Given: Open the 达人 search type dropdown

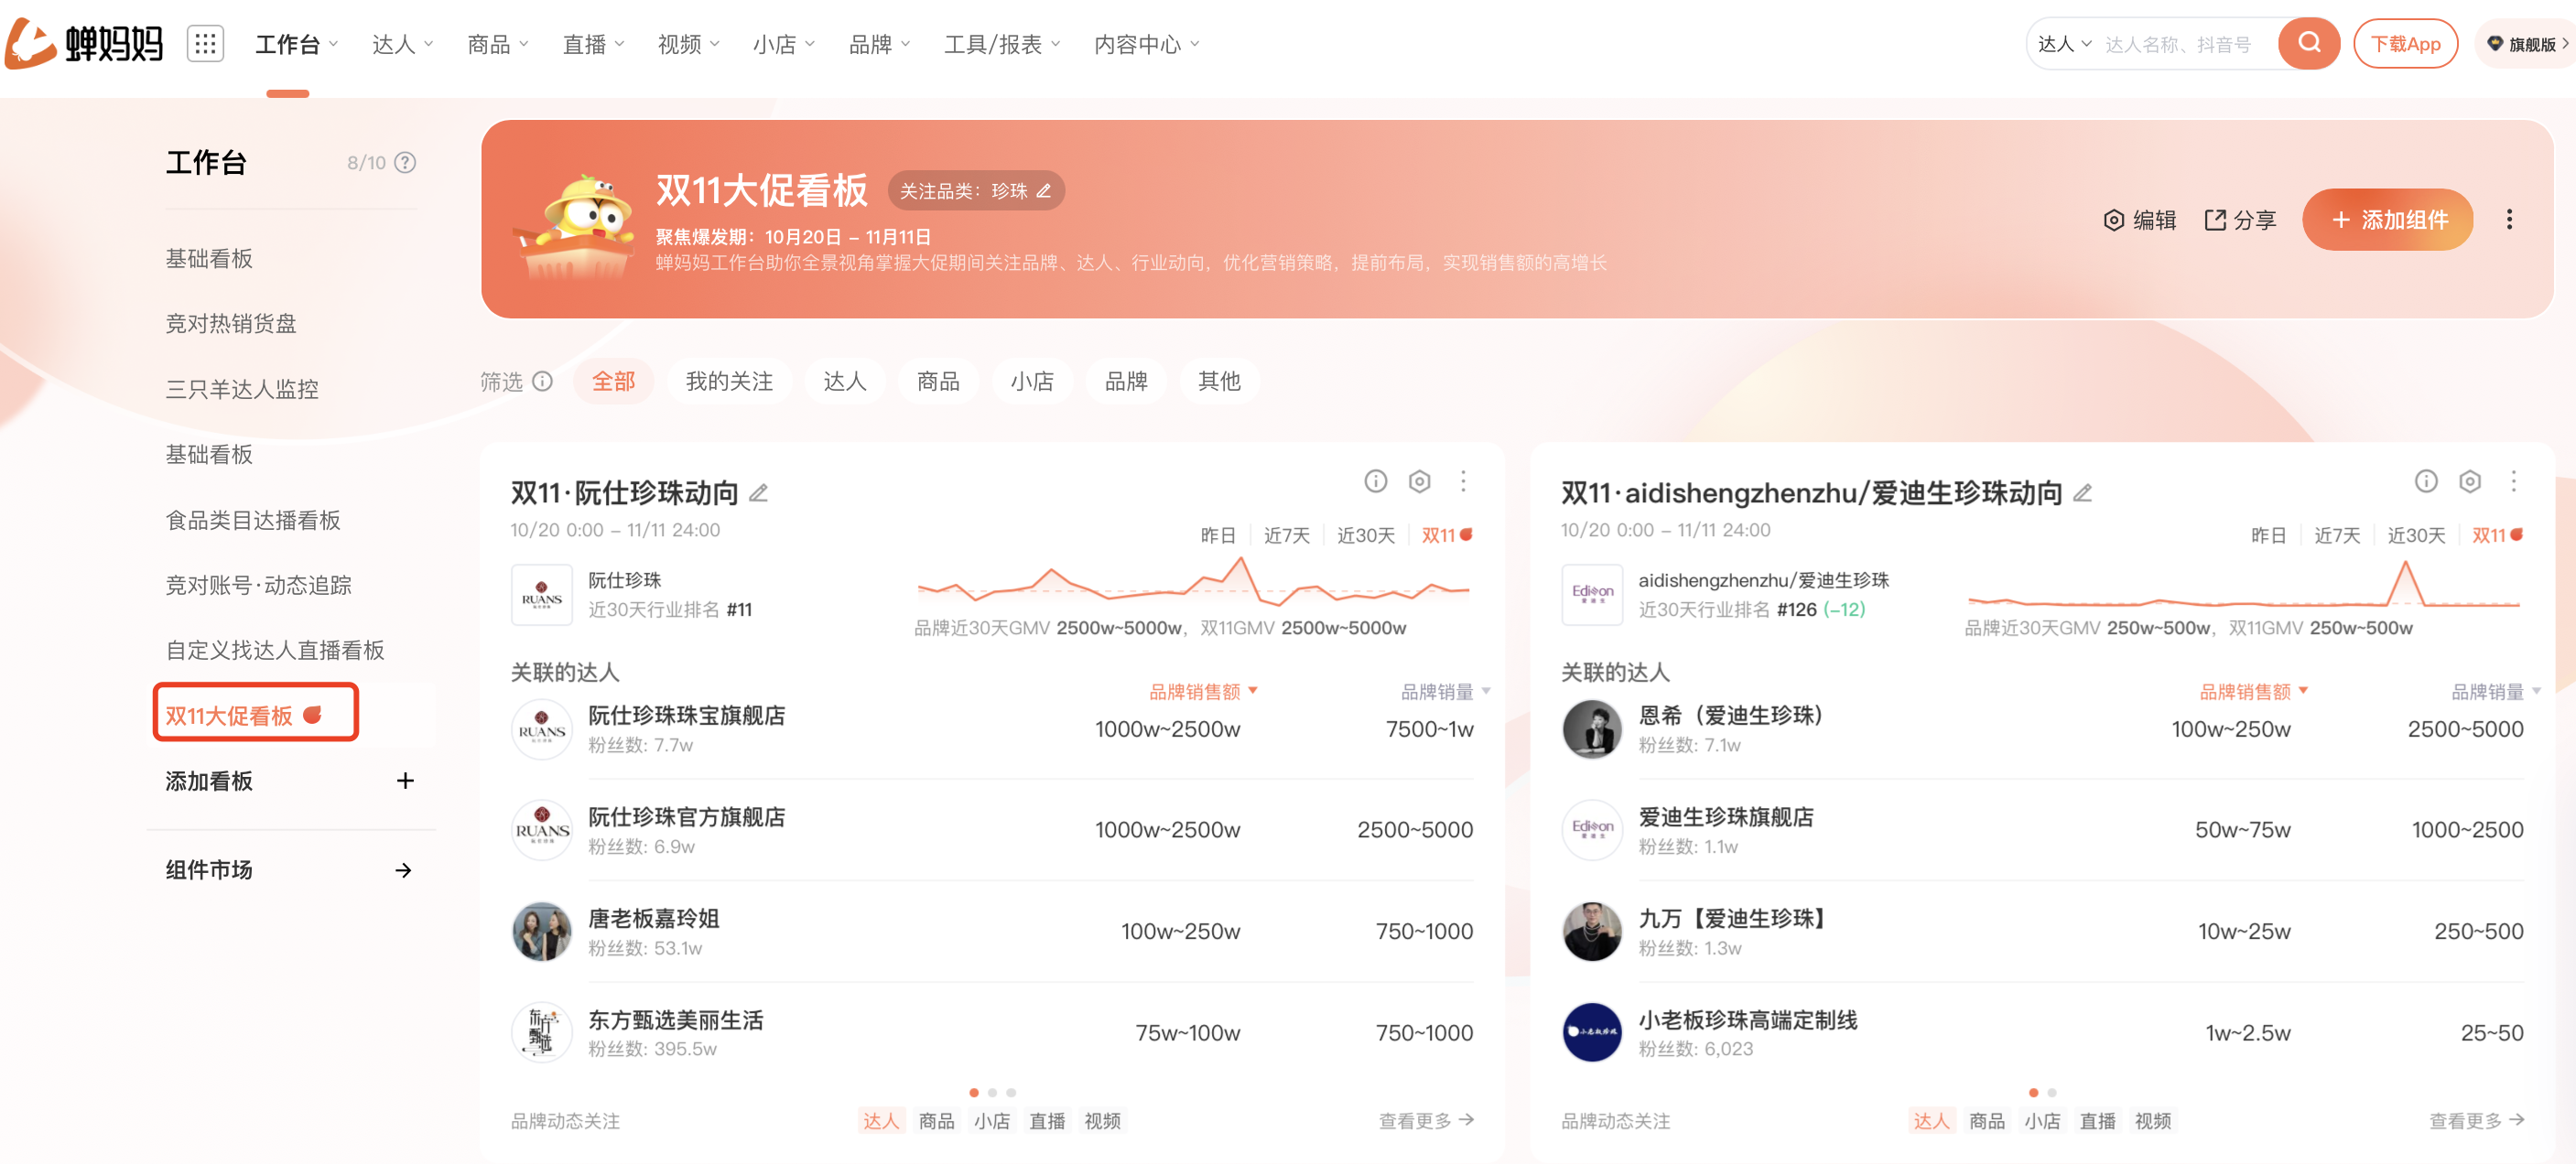Looking at the screenshot, I should click(x=2064, y=44).
